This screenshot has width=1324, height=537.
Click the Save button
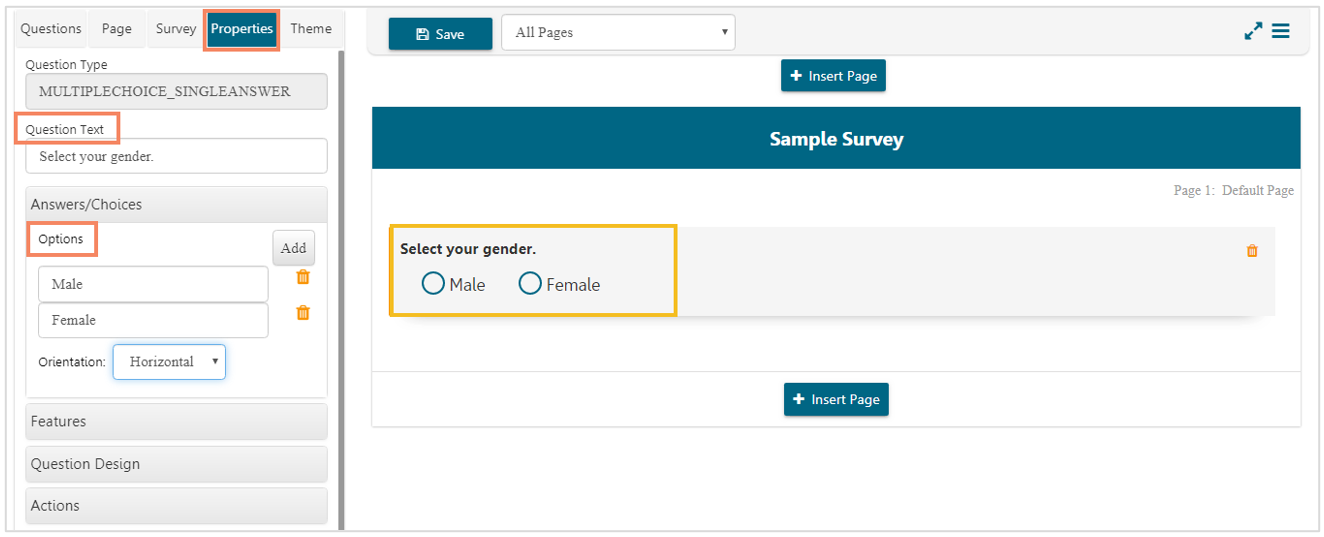(440, 34)
